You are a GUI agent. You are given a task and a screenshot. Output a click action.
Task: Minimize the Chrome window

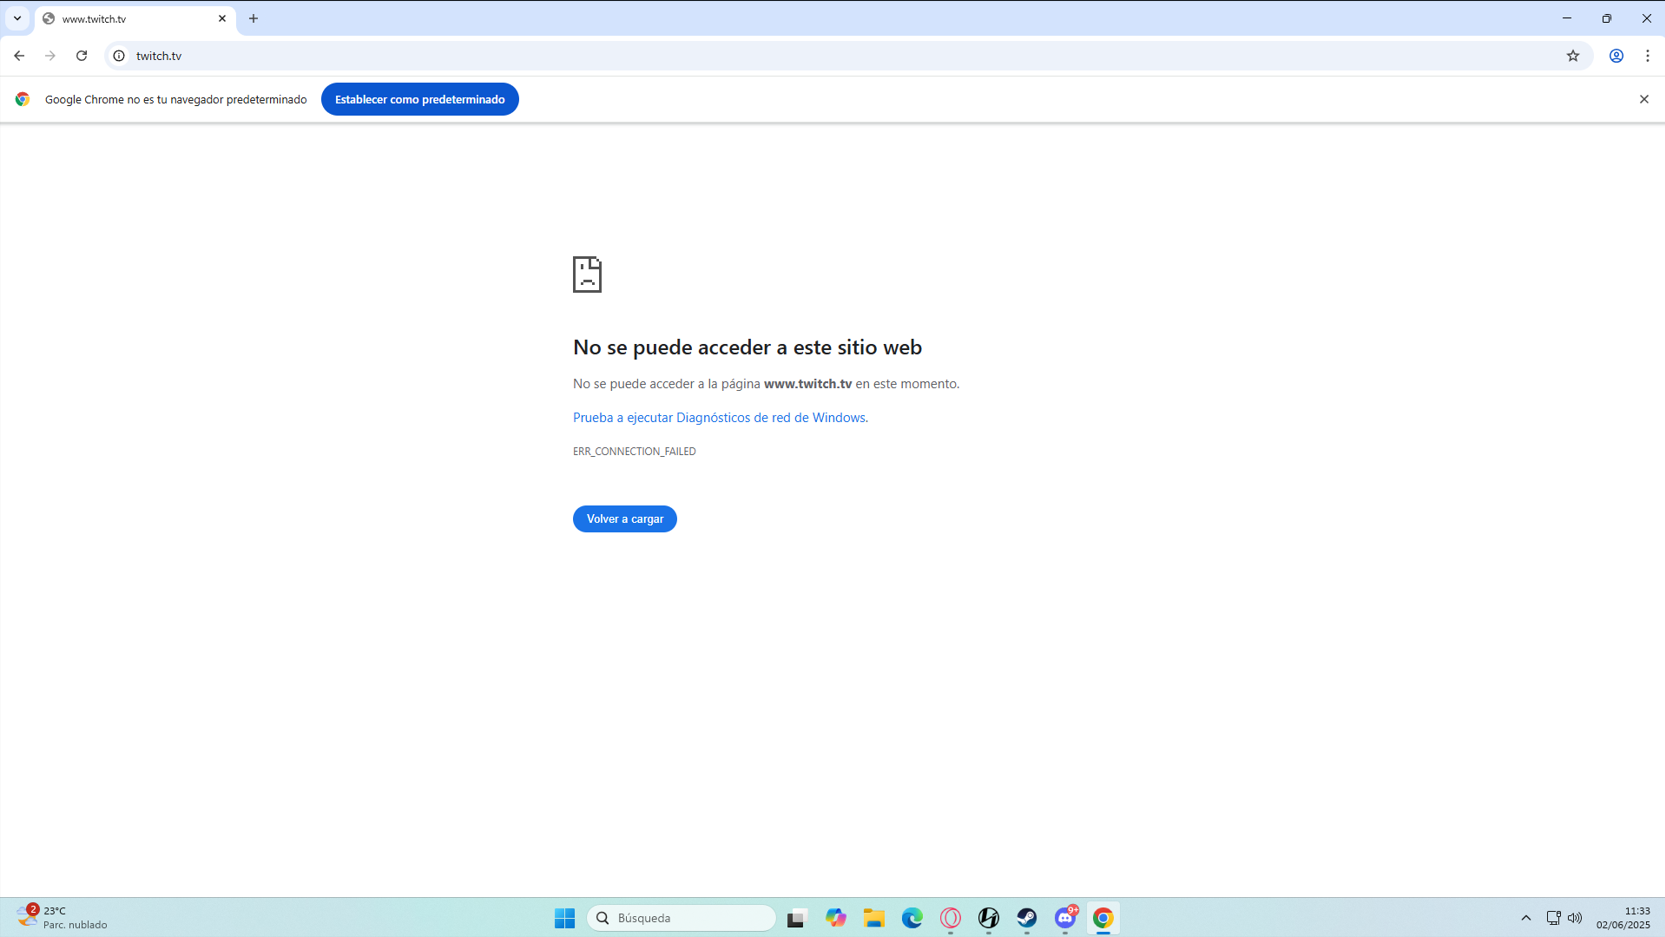point(1567,18)
